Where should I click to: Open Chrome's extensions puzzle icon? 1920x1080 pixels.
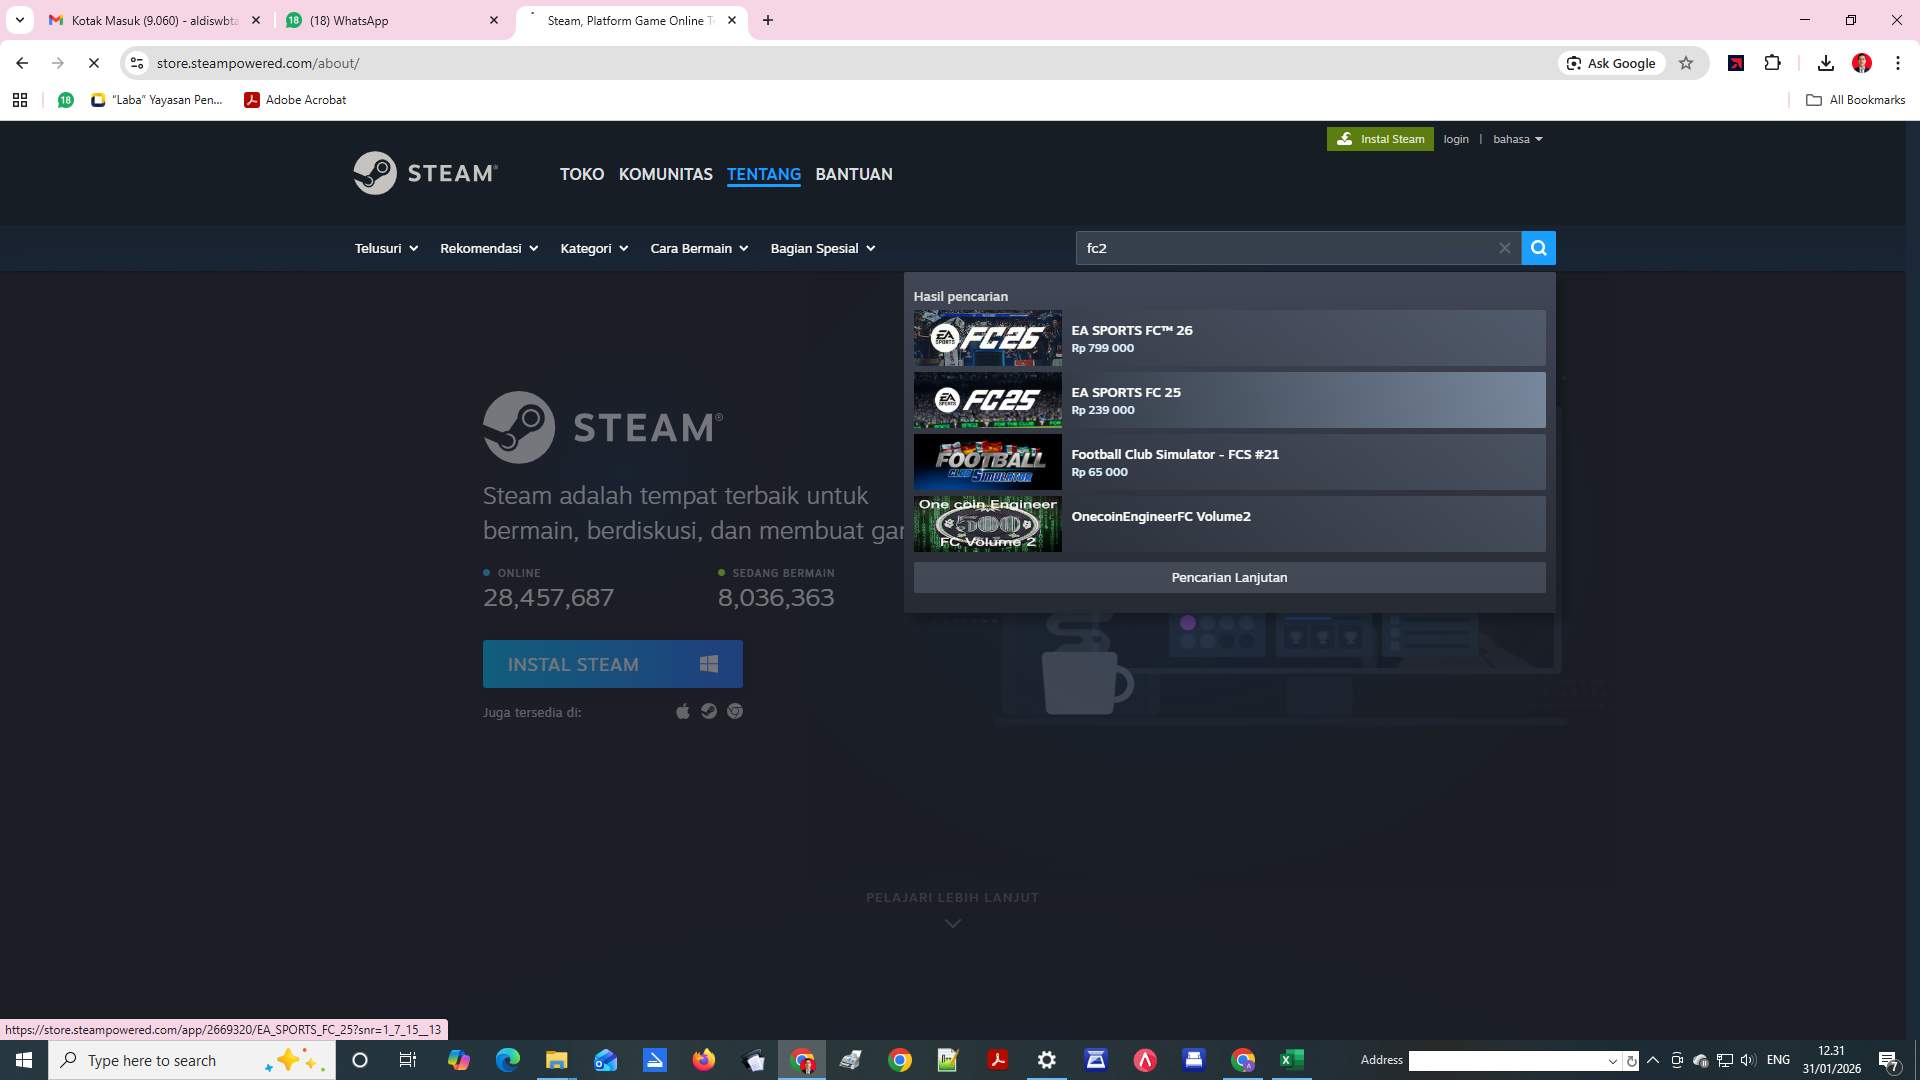1773,62
